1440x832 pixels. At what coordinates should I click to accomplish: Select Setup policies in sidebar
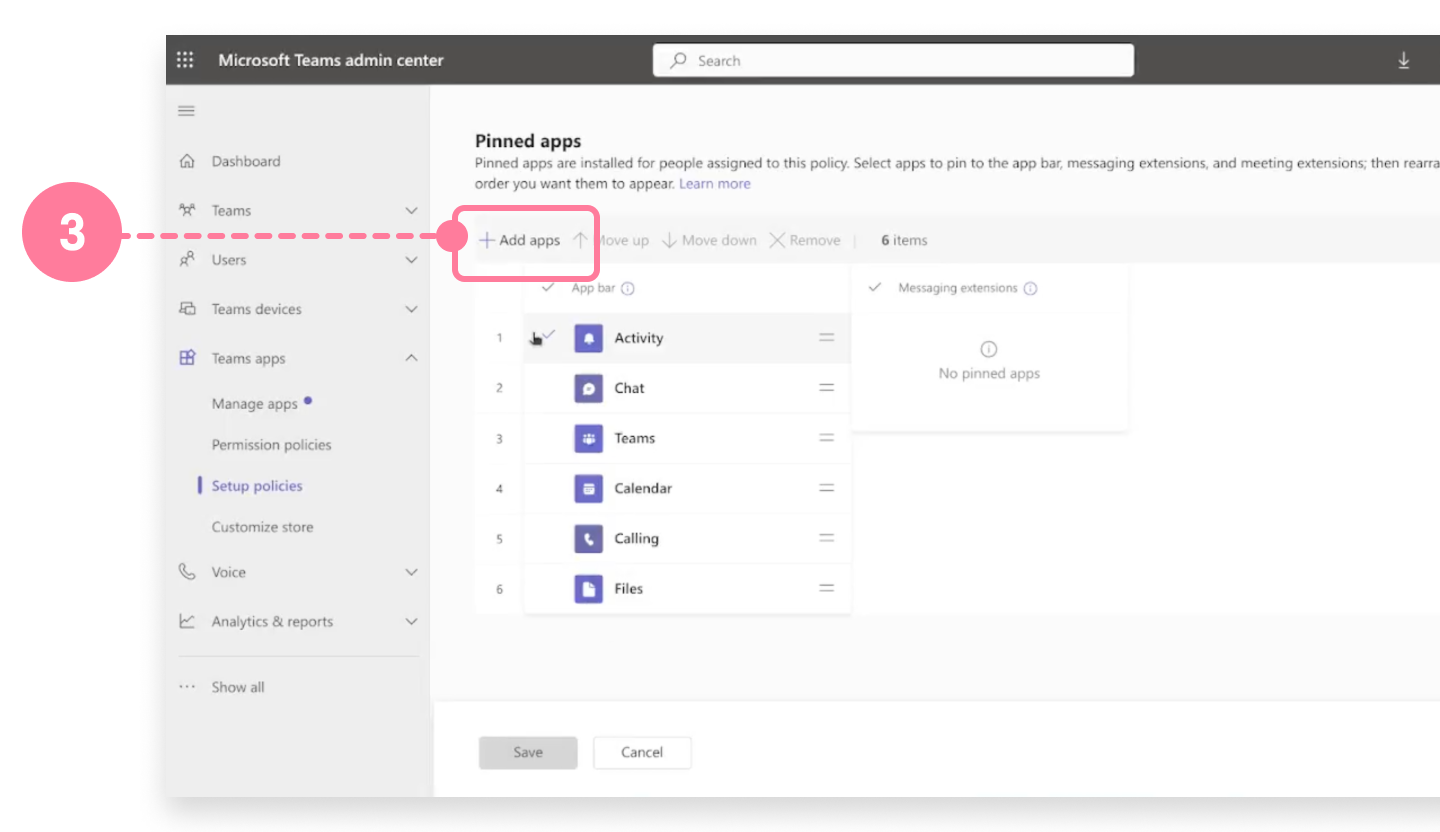[257, 486]
